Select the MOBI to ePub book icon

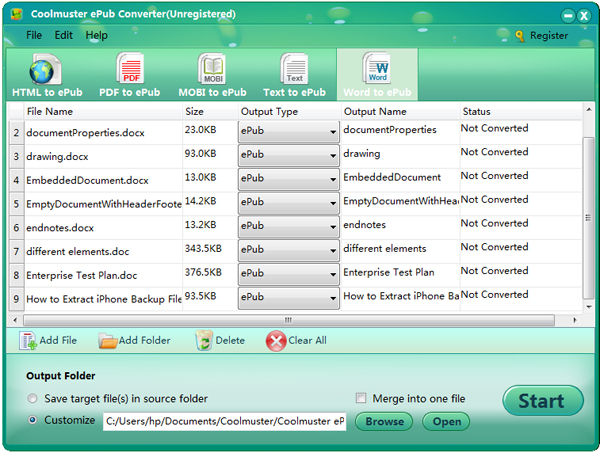point(212,69)
